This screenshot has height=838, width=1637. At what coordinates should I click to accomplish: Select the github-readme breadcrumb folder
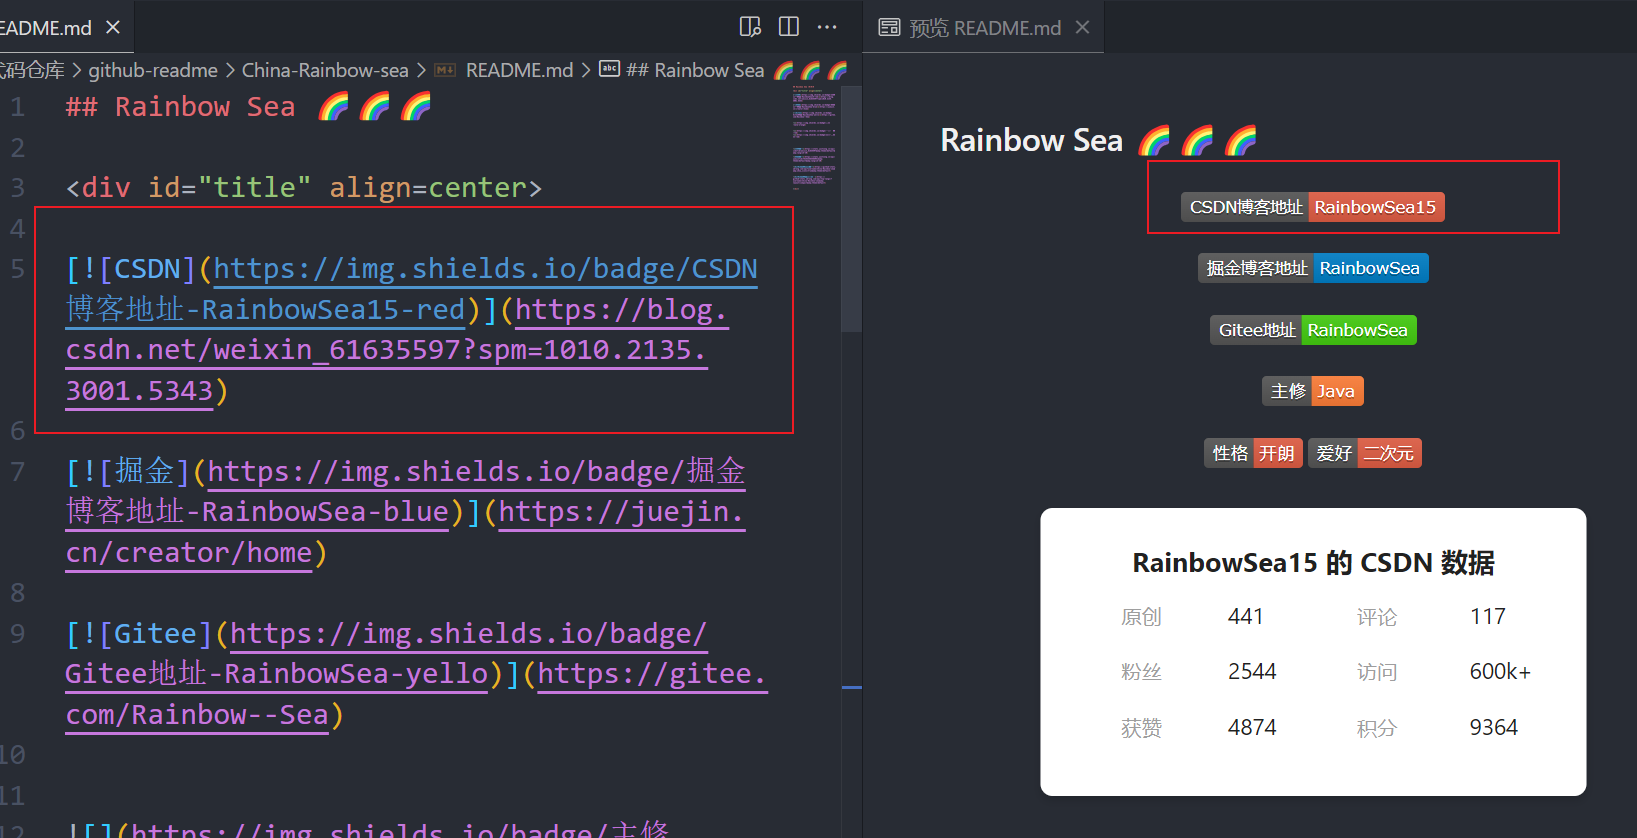(x=153, y=70)
